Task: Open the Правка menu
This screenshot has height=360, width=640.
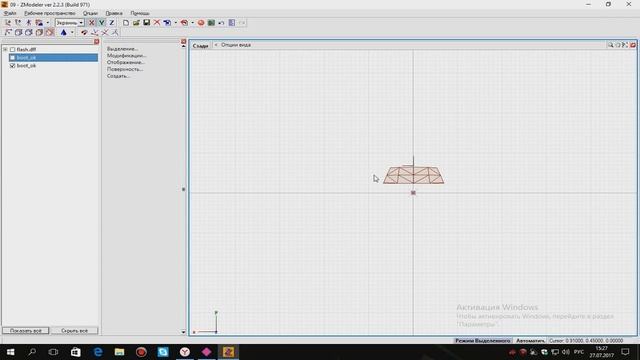Action: 114,13
